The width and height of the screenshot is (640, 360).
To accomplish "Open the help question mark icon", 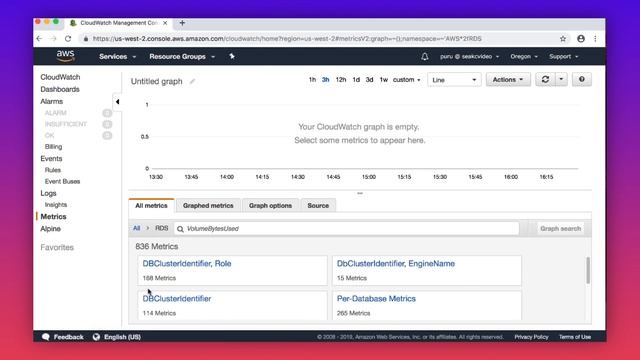I will [x=582, y=80].
